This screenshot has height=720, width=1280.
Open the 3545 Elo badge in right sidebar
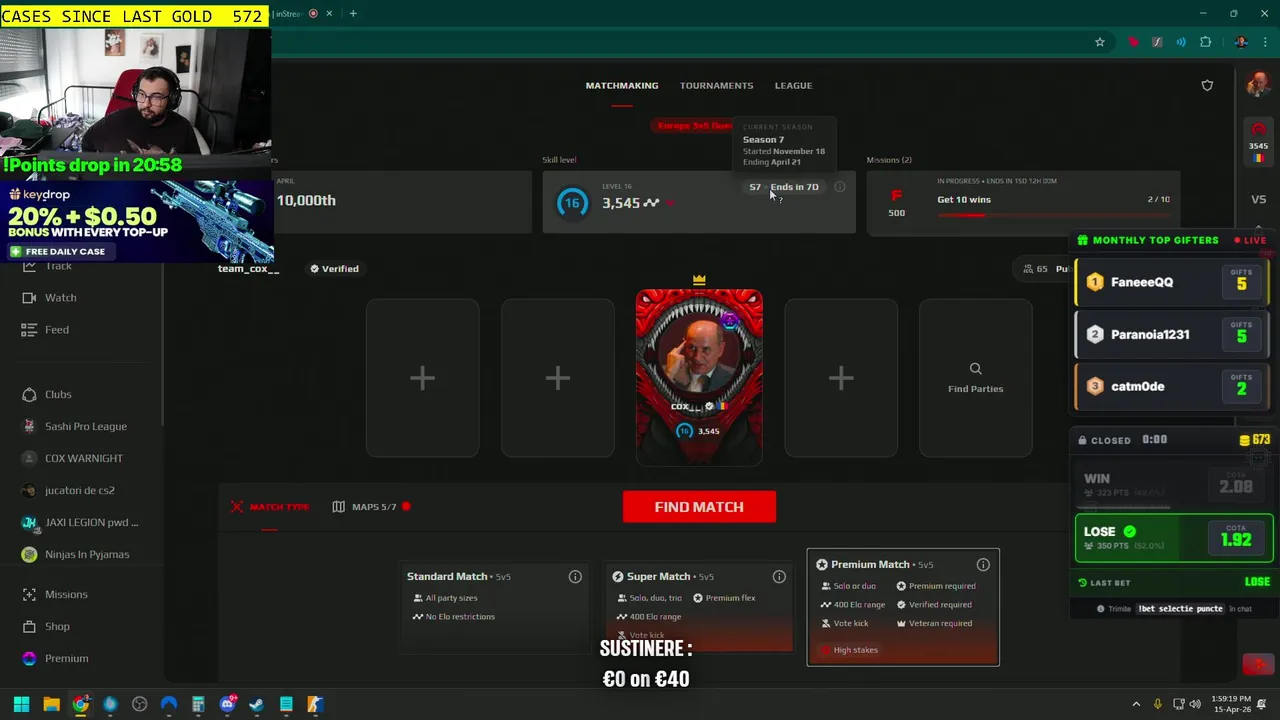(x=1258, y=143)
